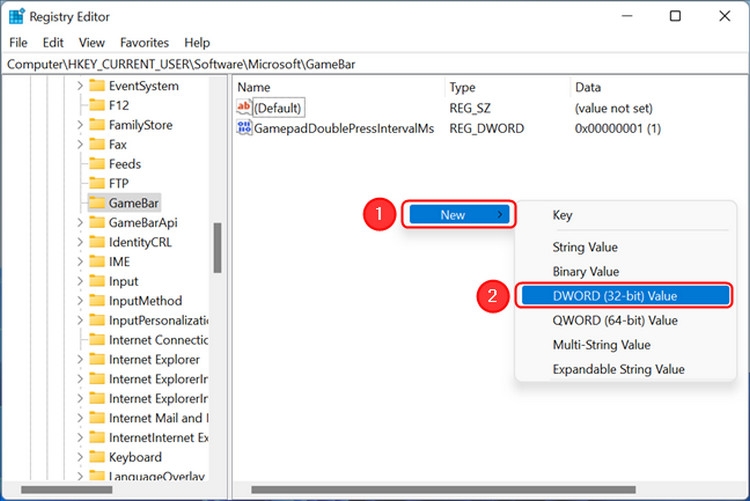
Task: Click the registry address path bar
Action: 375,64
